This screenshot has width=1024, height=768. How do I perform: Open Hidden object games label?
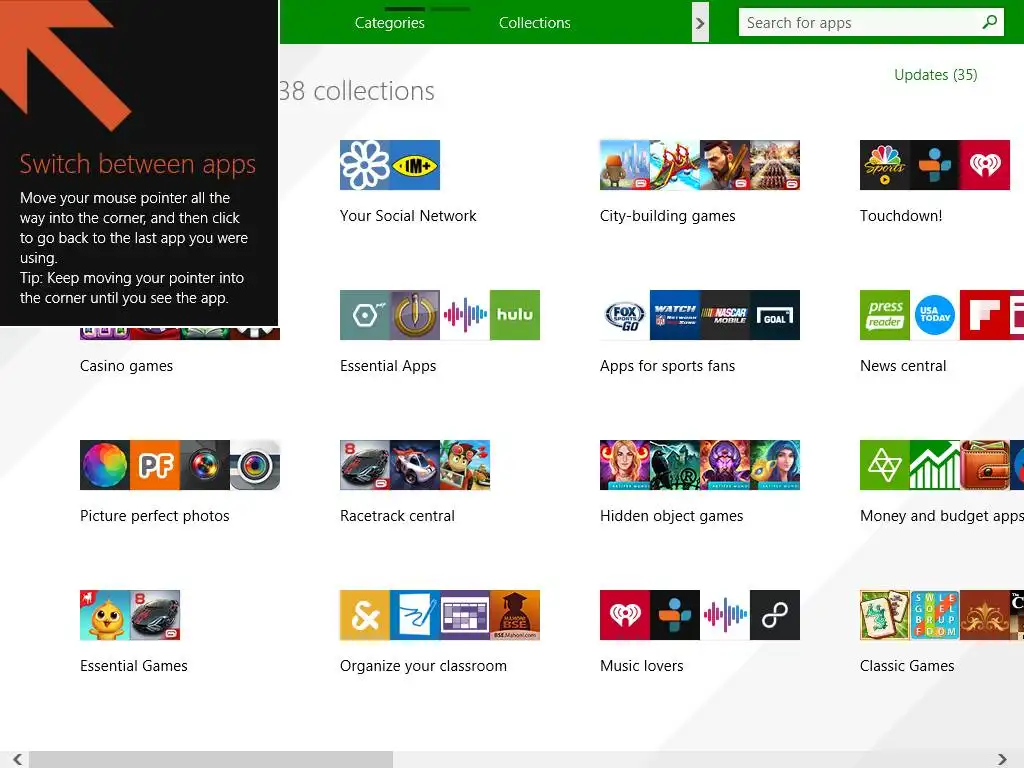point(671,516)
